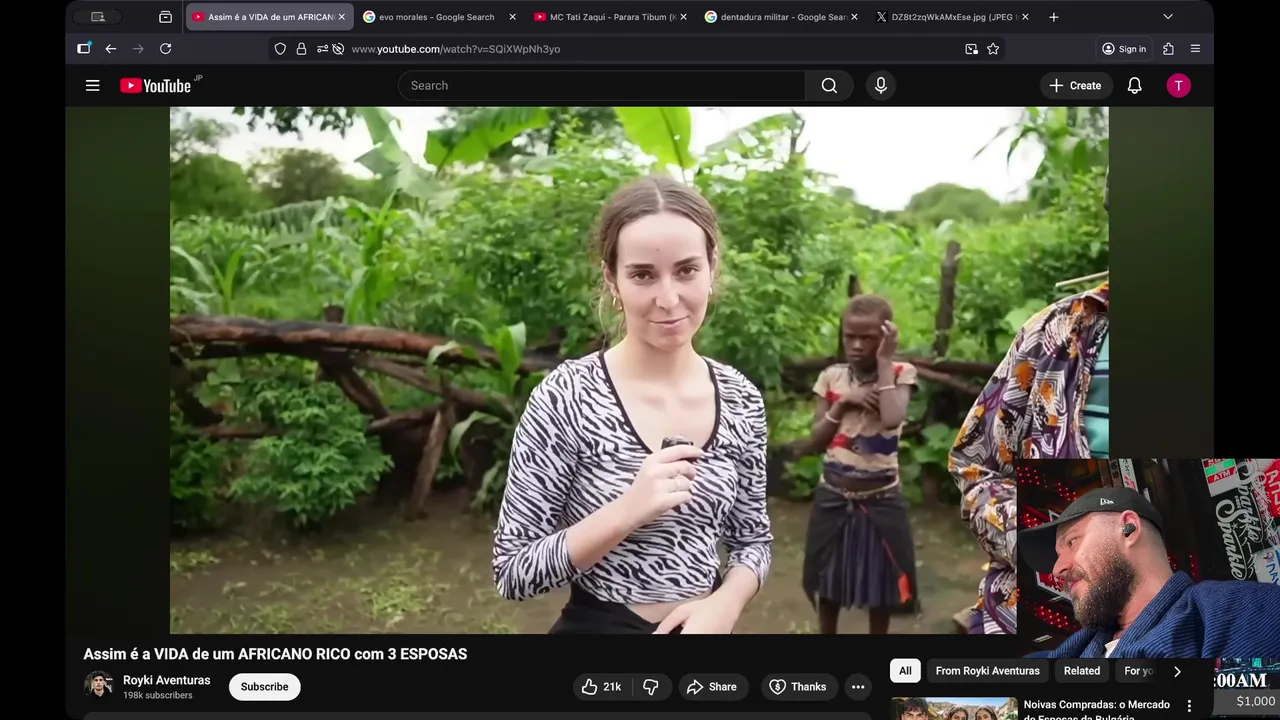Open a new browser tab
Screen dimensions: 1280x720
coord(1054,17)
